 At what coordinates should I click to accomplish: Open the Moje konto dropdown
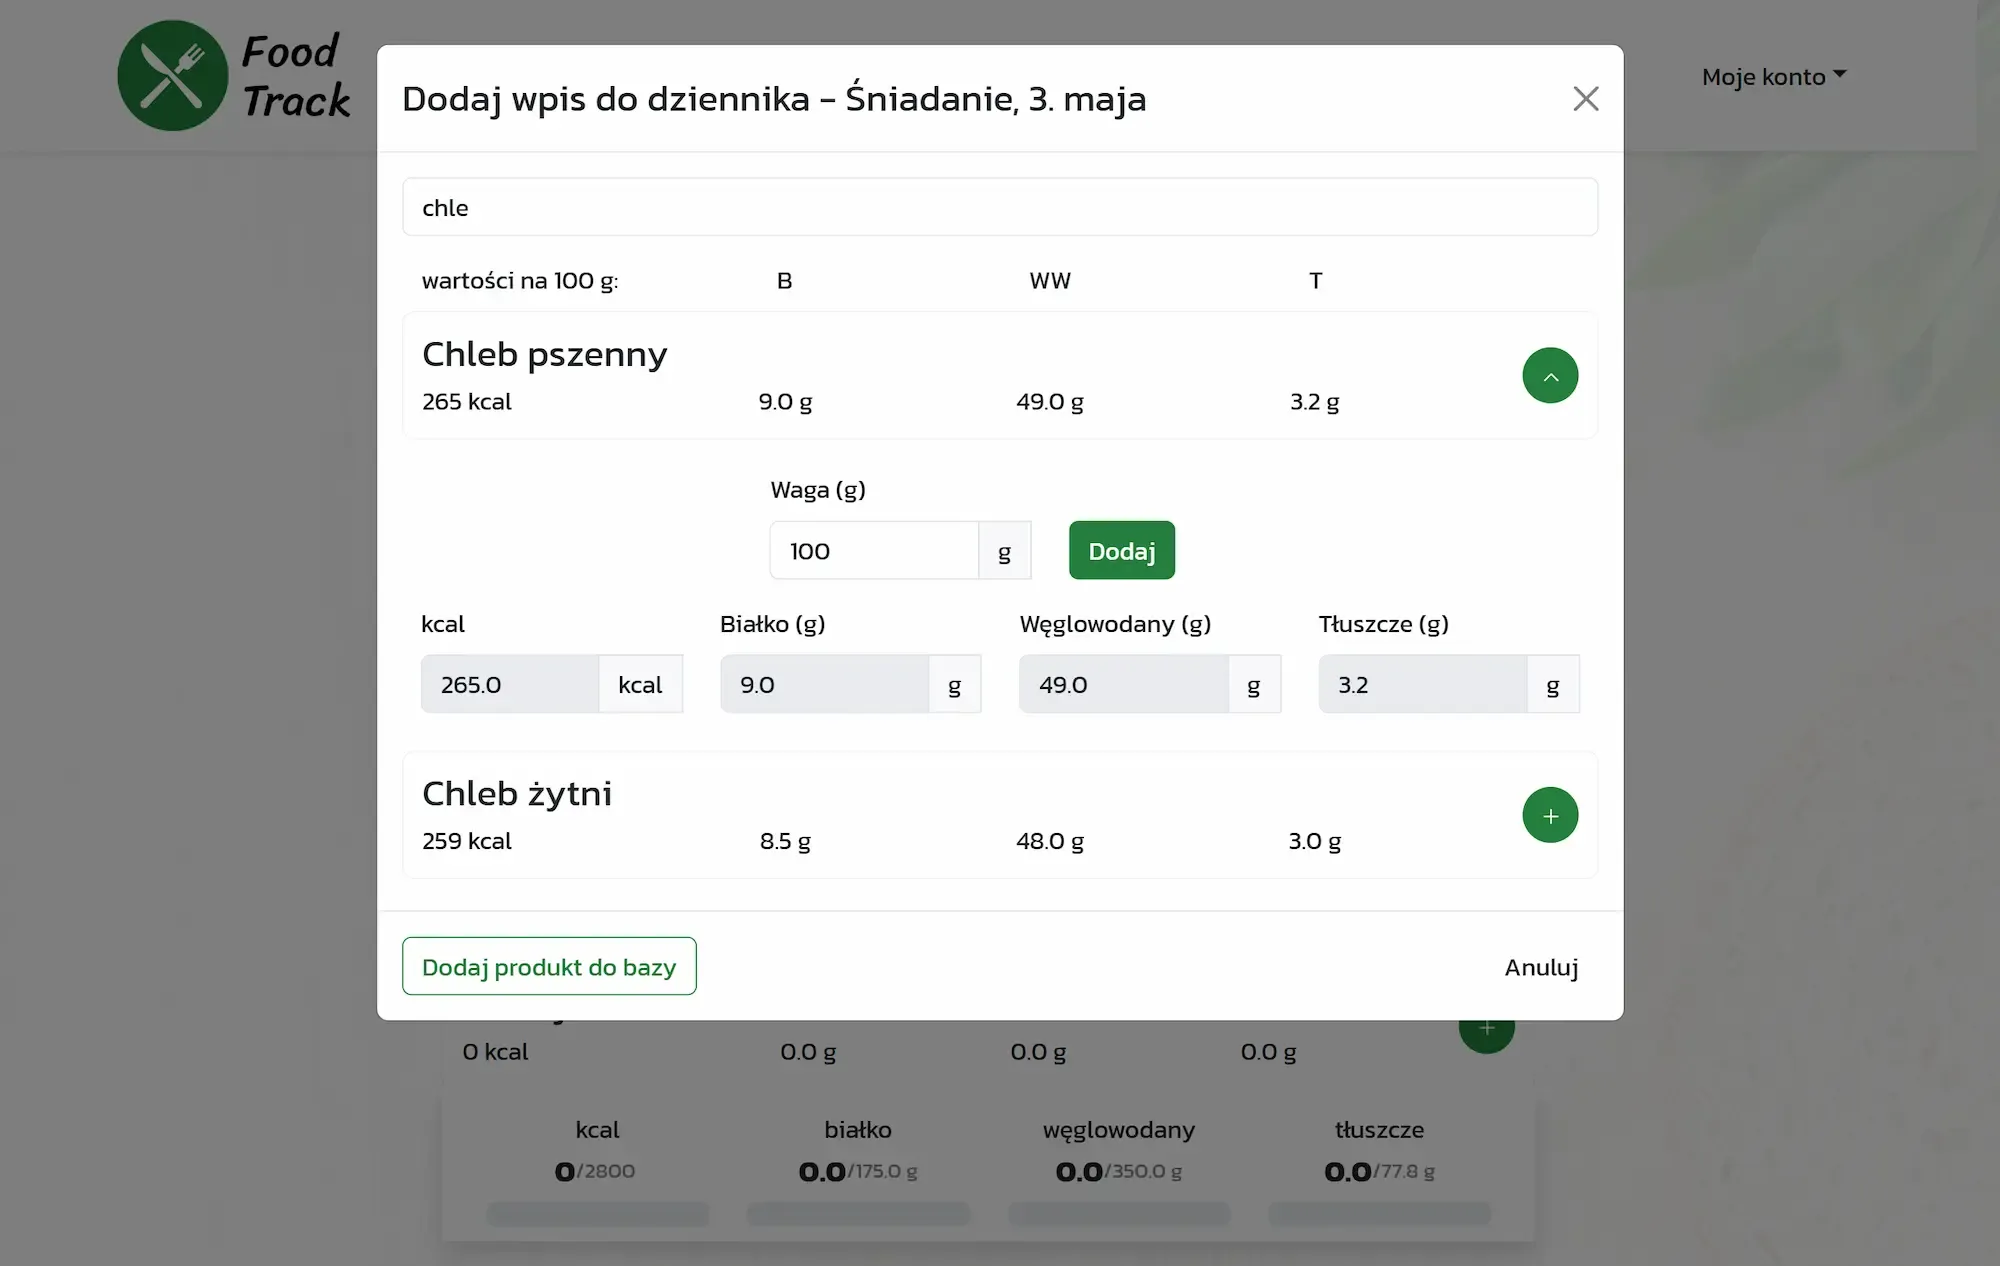point(1773,76)
